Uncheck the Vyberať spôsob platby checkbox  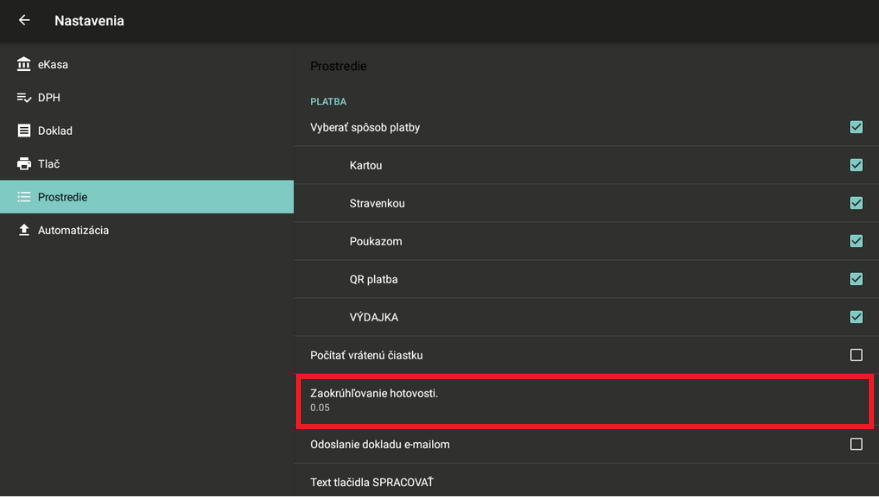pyautogui.click(x=856, y=127)
